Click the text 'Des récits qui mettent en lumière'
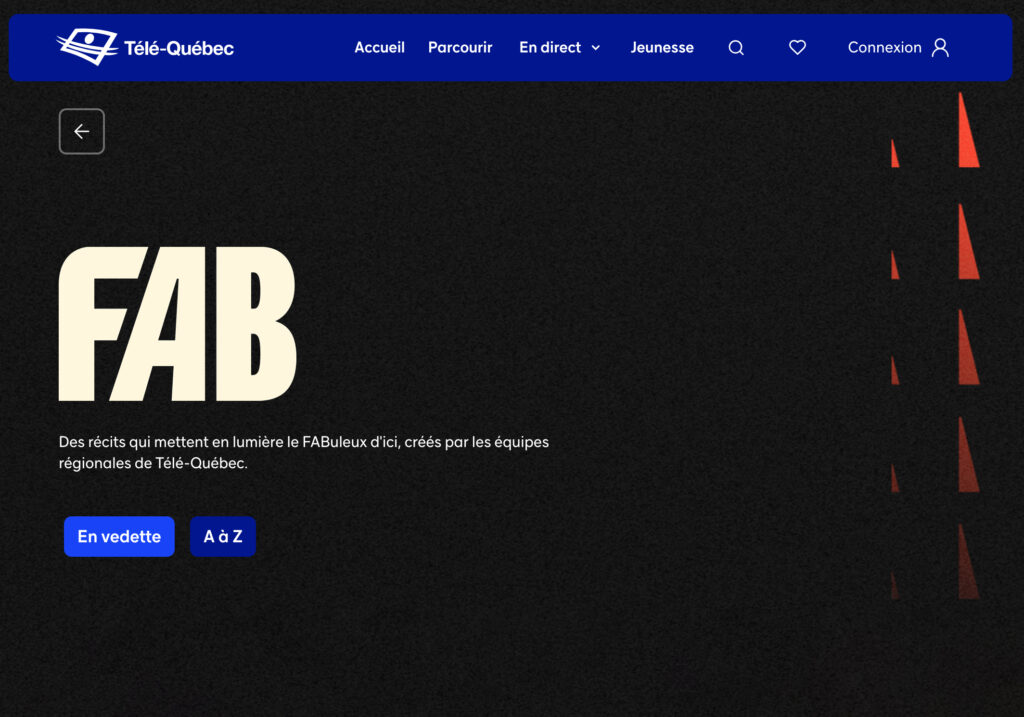This screenshot has width=1024, height=717. [x=171, y=442]
